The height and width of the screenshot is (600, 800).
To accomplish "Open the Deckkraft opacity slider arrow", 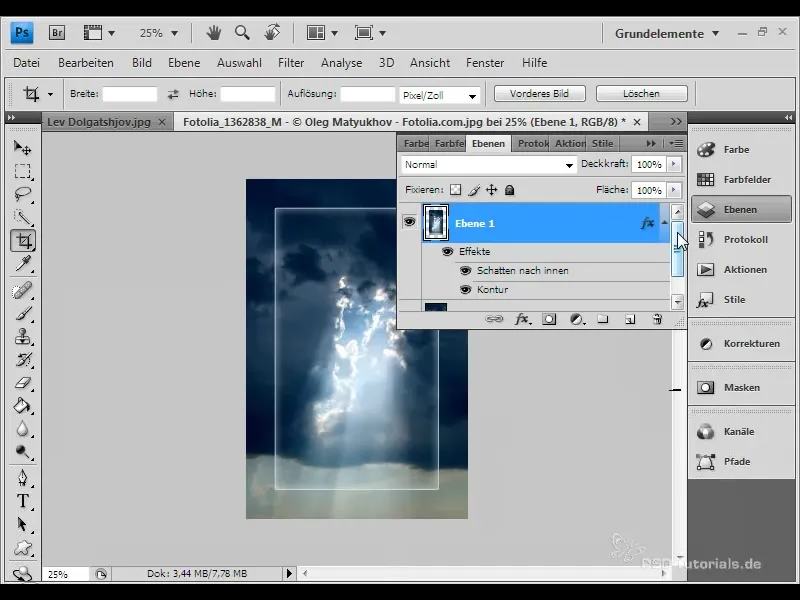I will click(673, 164).
